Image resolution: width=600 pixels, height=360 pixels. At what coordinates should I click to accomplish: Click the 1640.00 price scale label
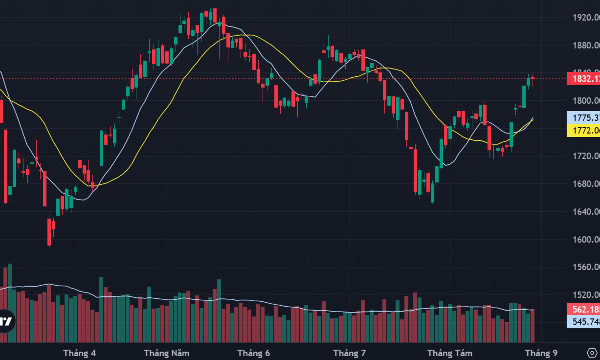tap(586, 212)
